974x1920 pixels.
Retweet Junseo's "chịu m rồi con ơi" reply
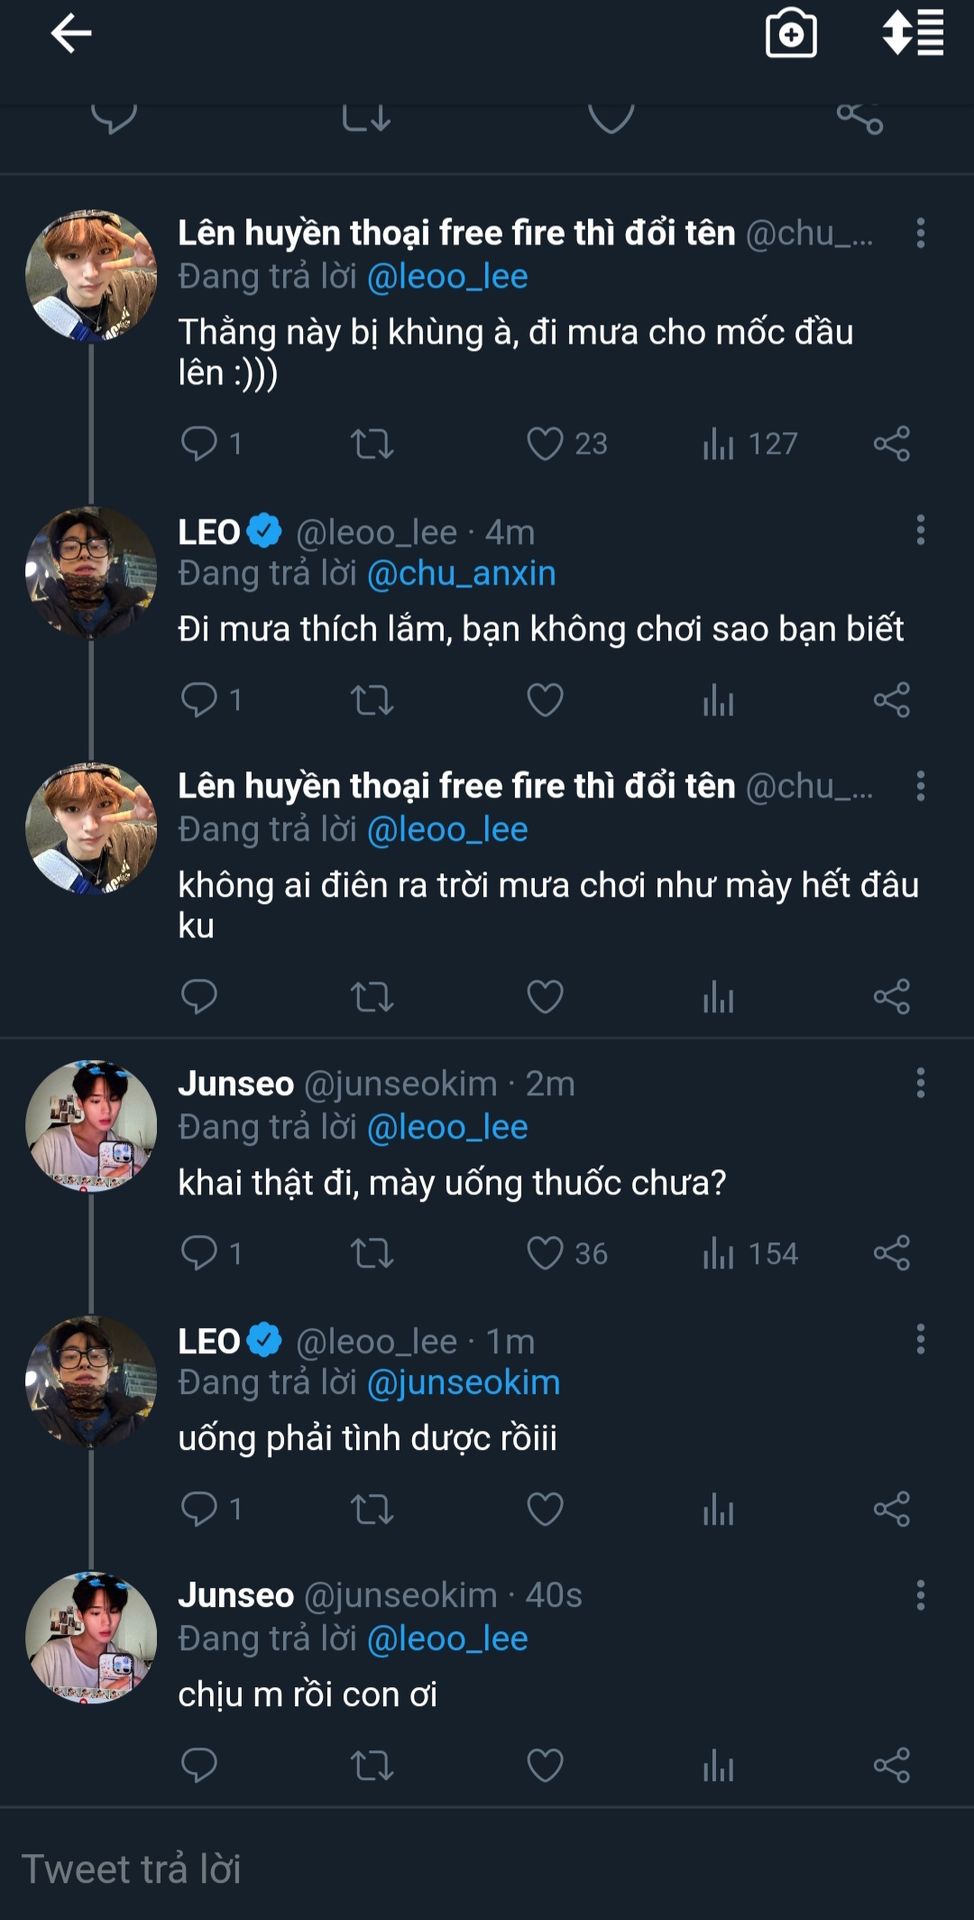[372, 1766]
